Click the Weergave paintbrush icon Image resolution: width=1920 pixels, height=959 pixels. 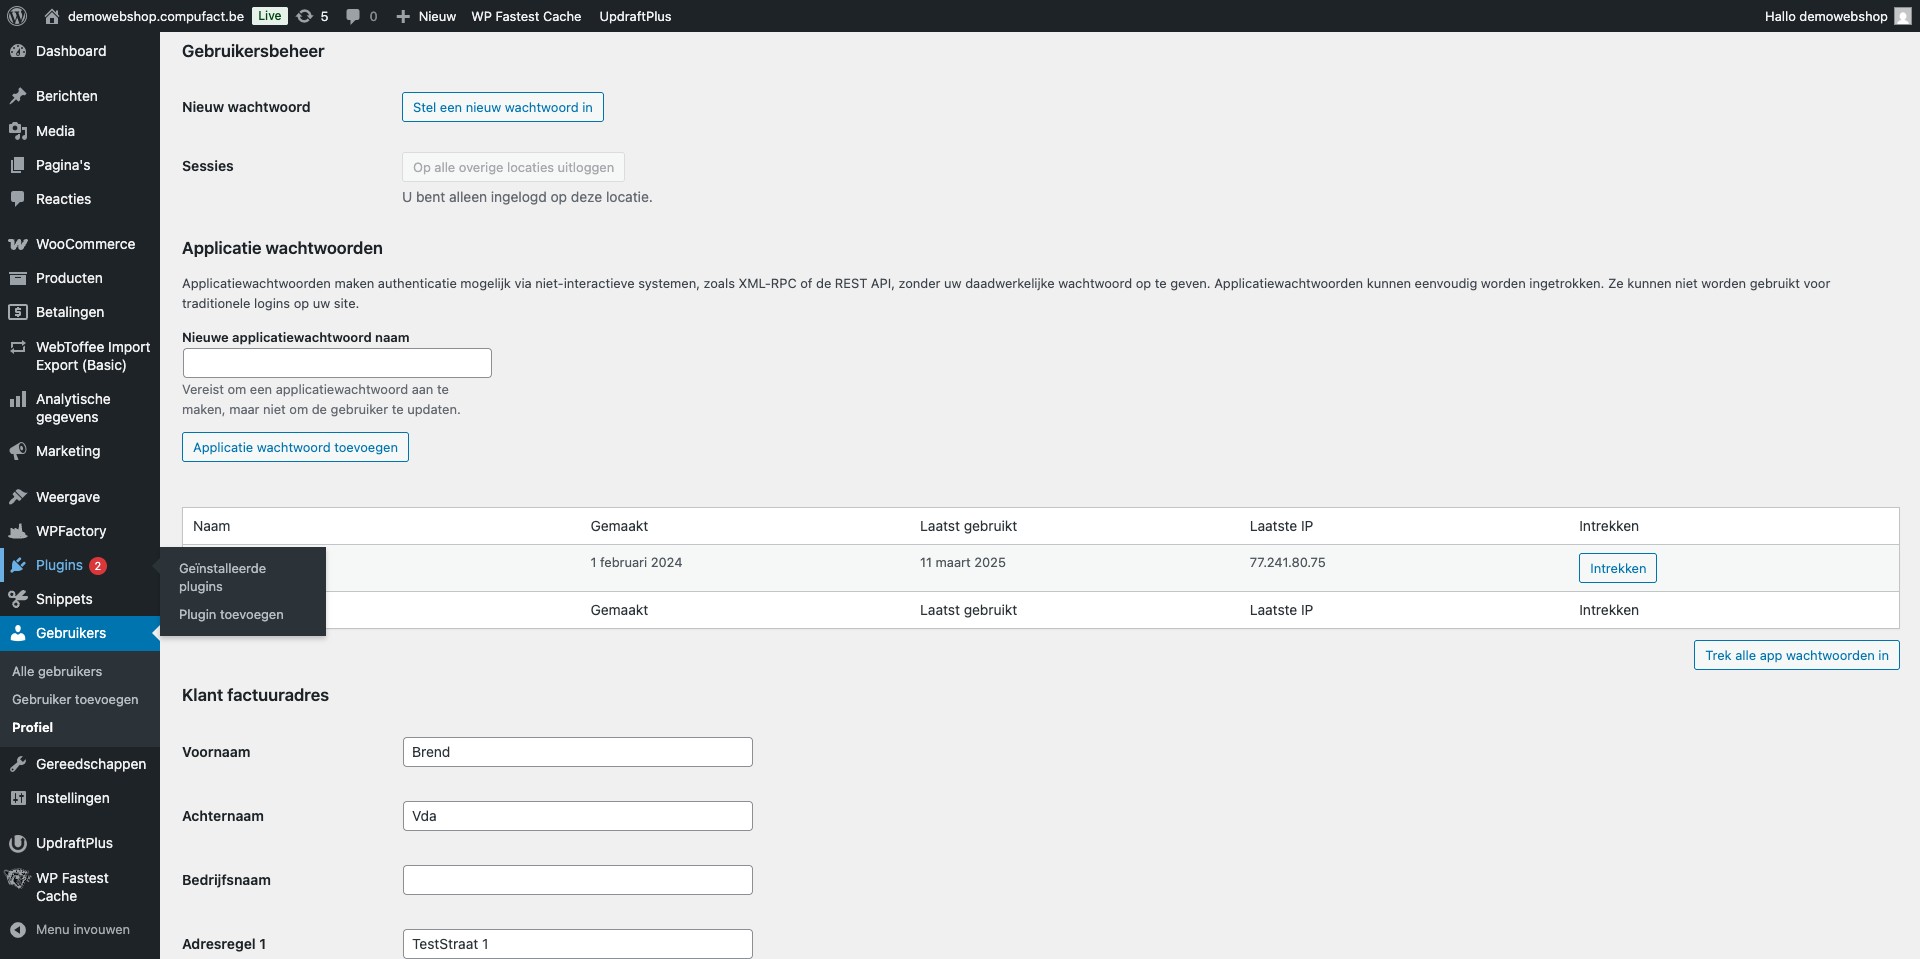[18, 497]
